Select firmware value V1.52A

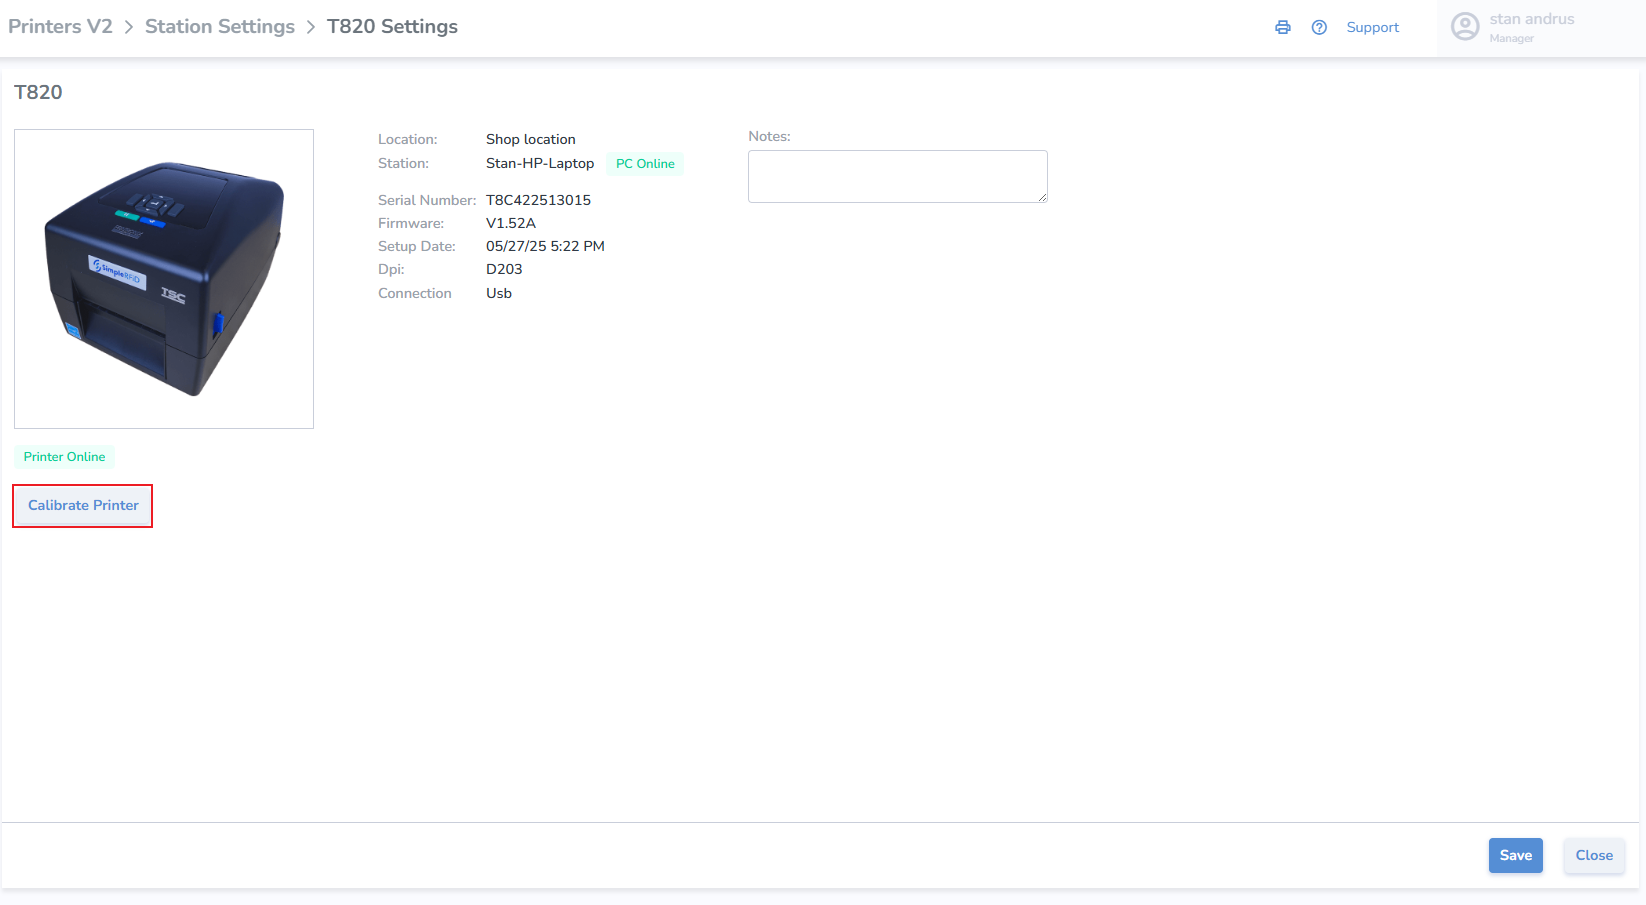(511, 223)
